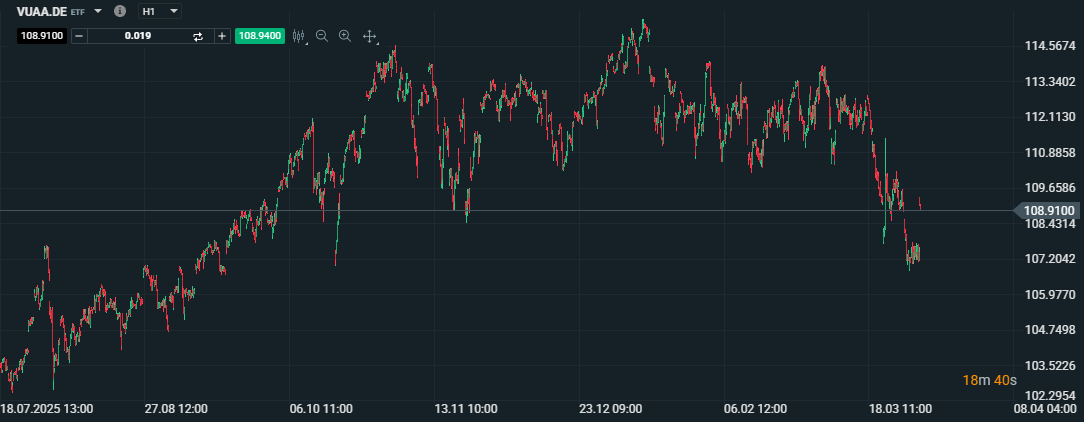Click the green 108.9400 buy price button

[260, 36]
